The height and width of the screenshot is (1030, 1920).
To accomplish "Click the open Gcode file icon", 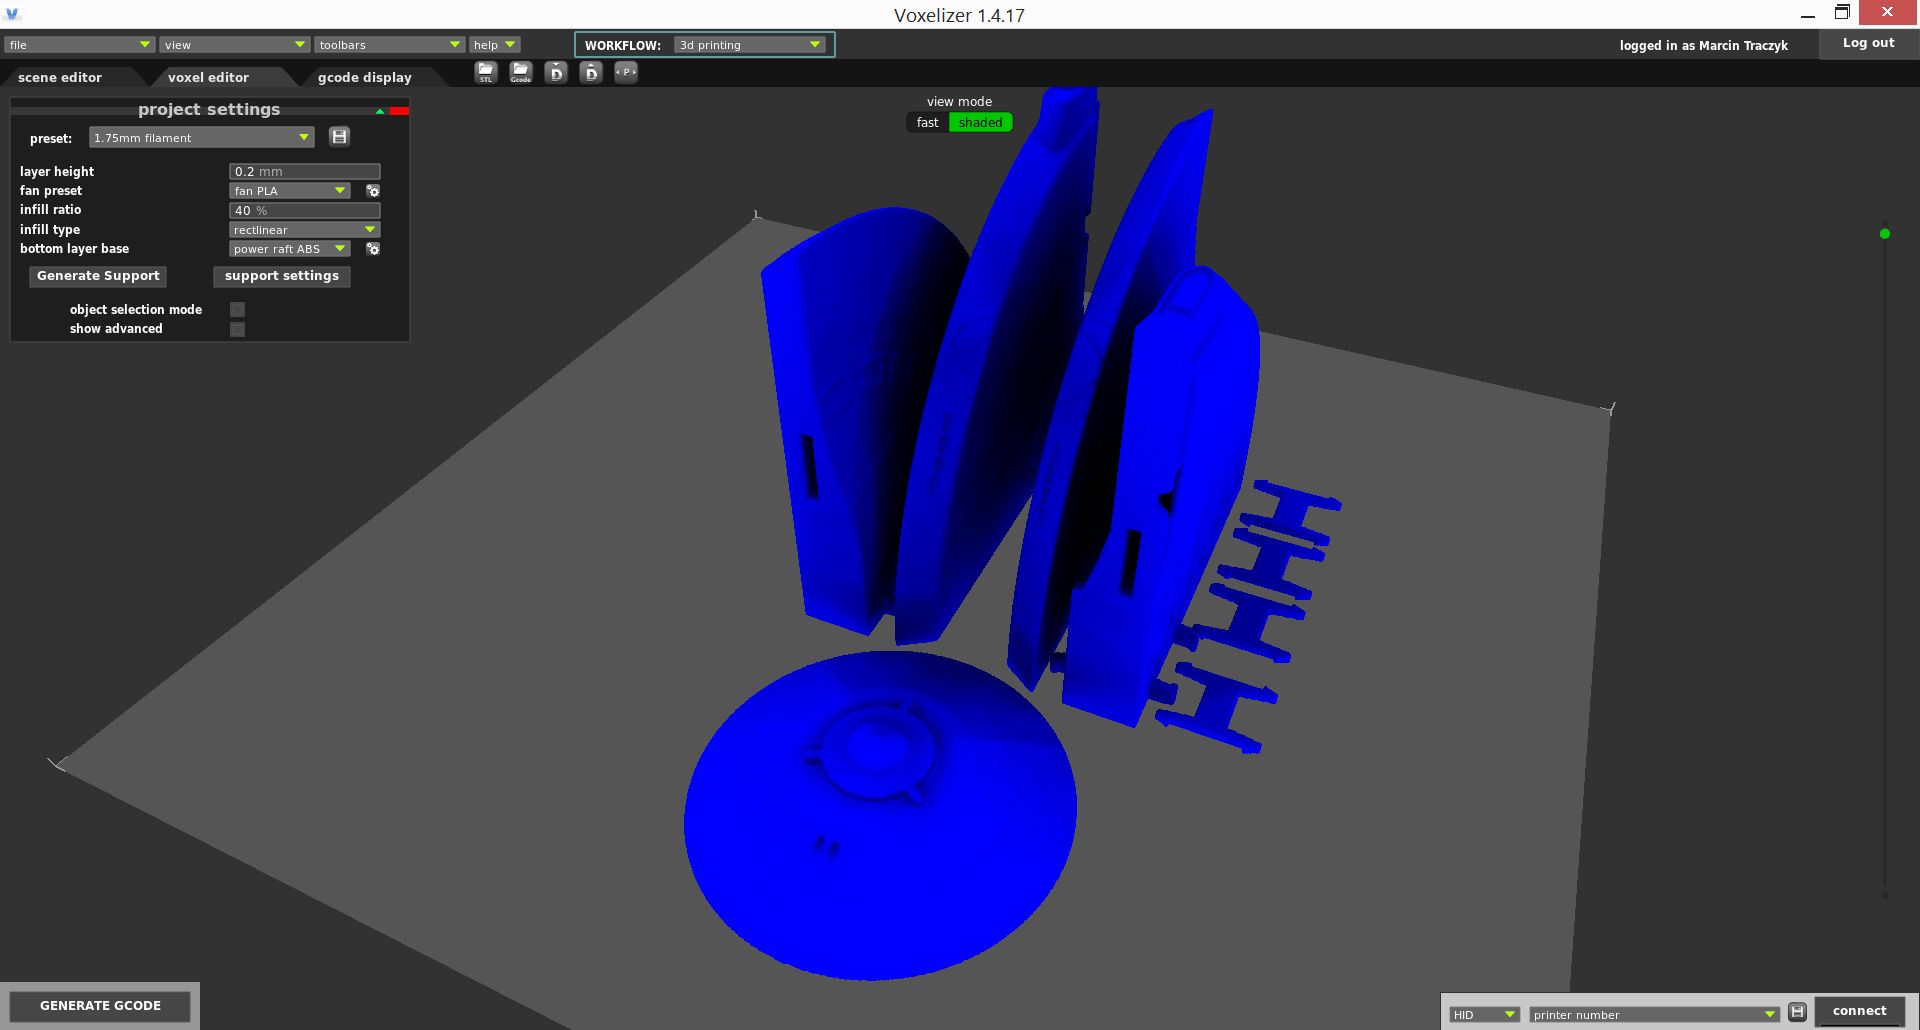I will tap(521, 72).
